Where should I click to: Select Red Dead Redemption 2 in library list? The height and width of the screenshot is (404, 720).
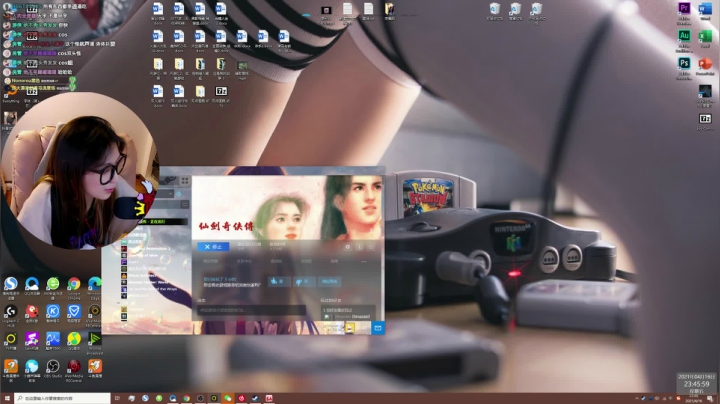click(x=146, y=248)
